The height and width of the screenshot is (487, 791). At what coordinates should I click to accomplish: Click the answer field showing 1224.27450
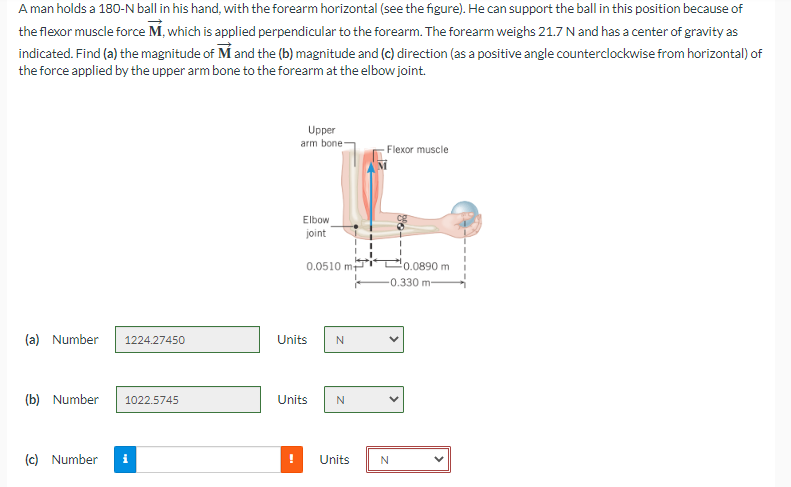click(187, 340)
